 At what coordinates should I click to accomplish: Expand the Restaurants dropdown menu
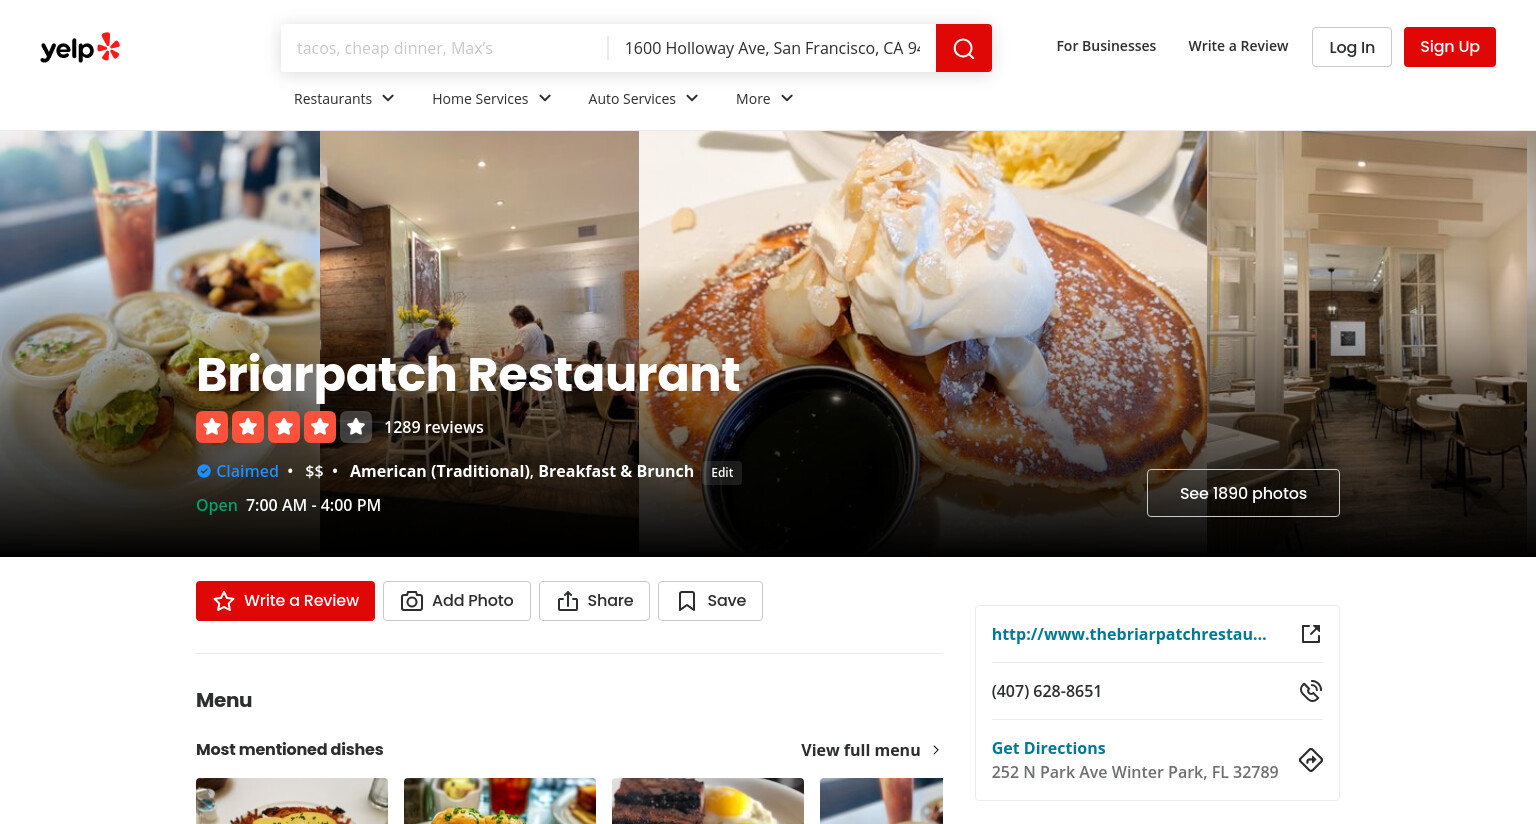click(x=344, y=98)
